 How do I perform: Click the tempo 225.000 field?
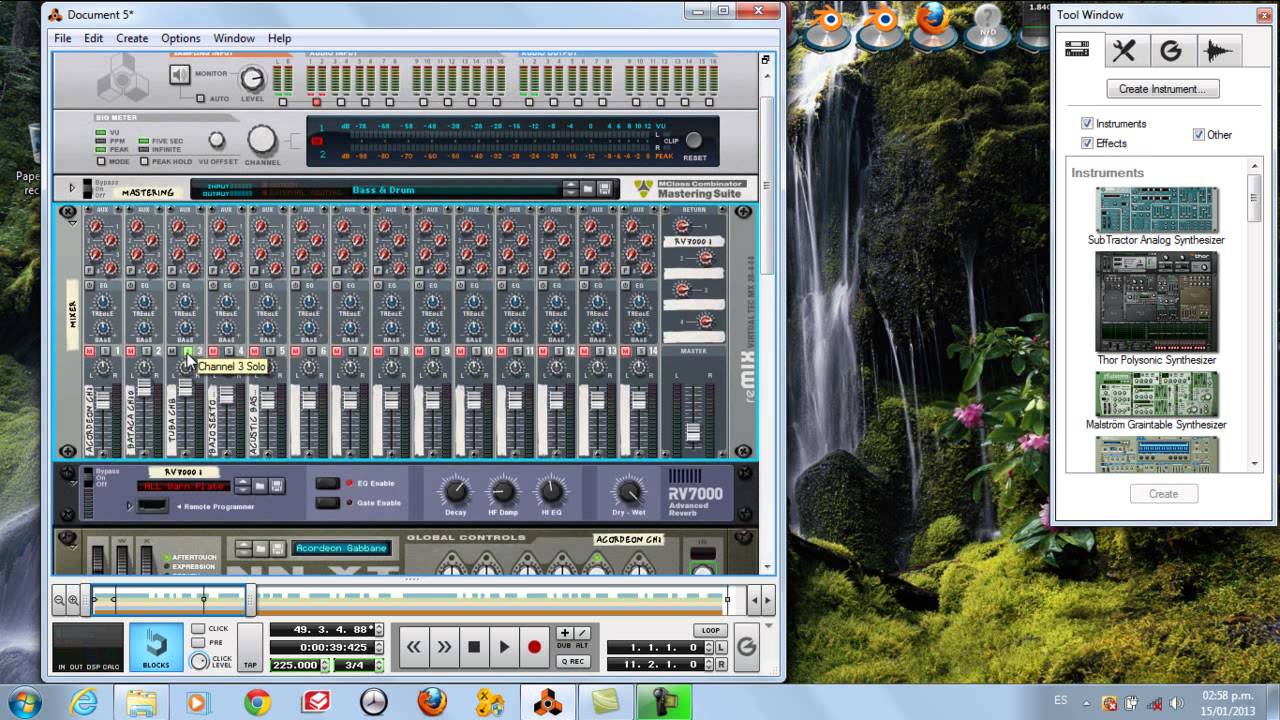click(294, 665)
